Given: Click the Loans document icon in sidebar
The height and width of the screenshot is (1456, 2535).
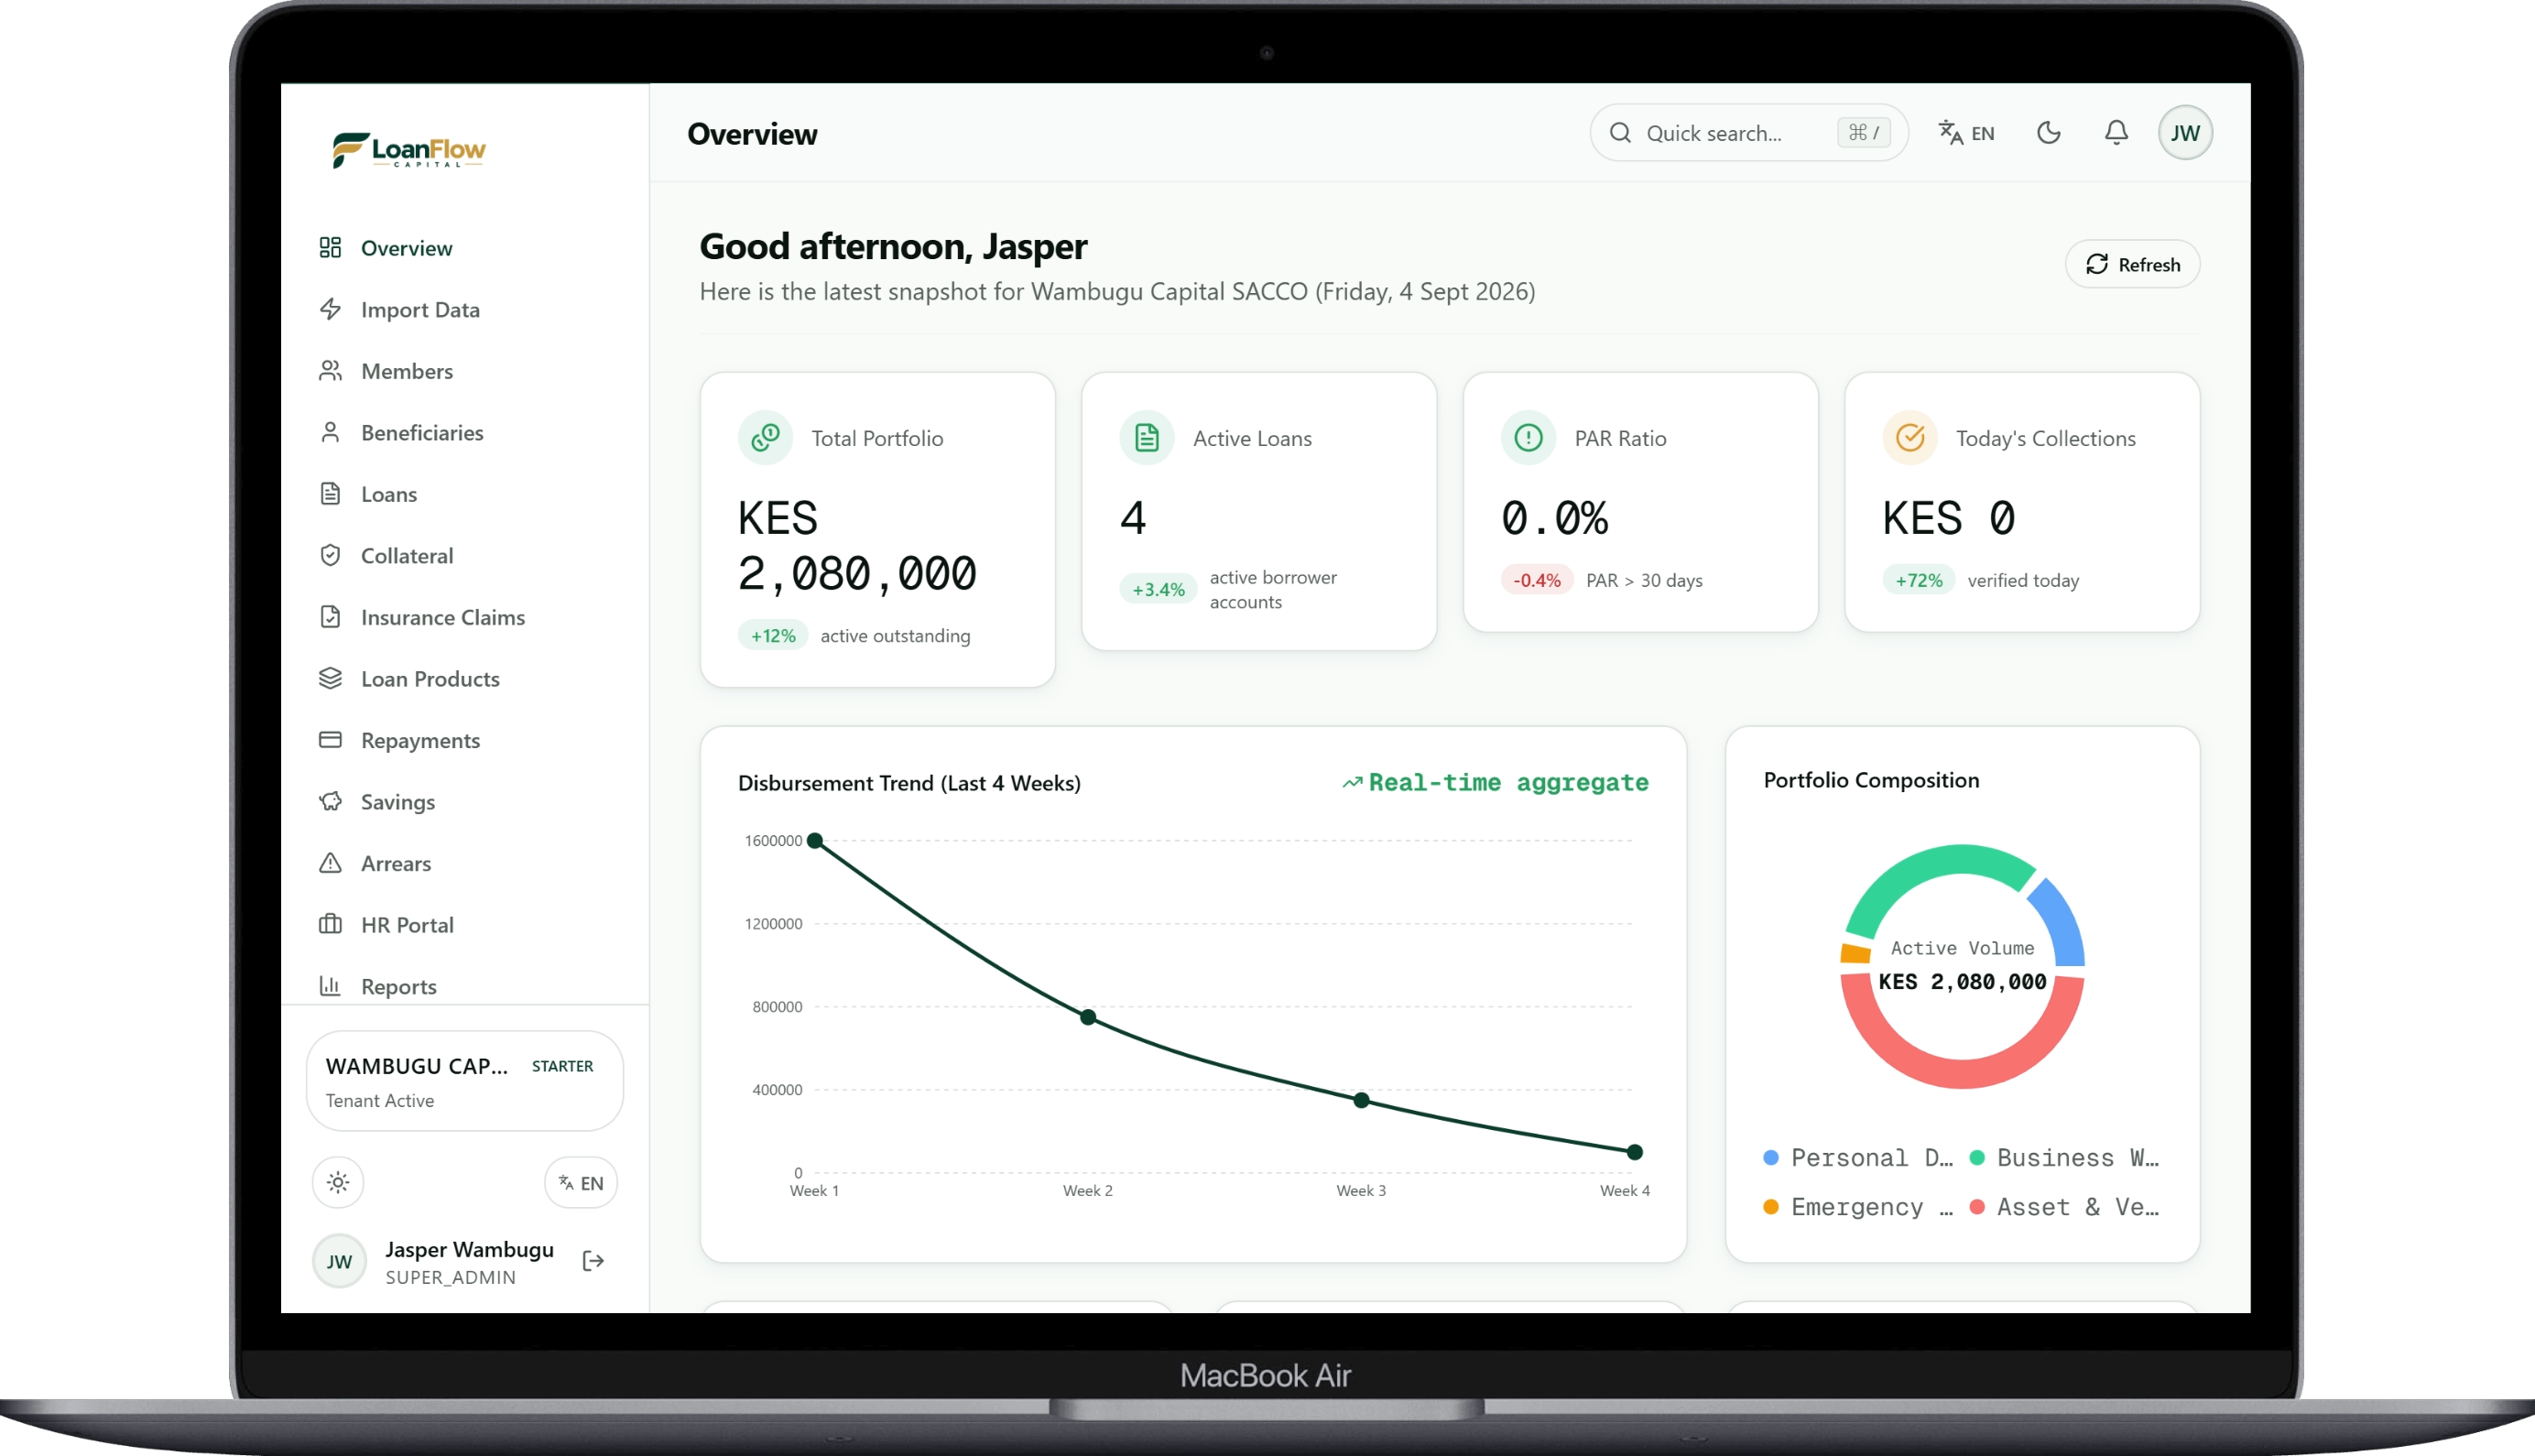Looking at the screenshot, I should 330,494.
